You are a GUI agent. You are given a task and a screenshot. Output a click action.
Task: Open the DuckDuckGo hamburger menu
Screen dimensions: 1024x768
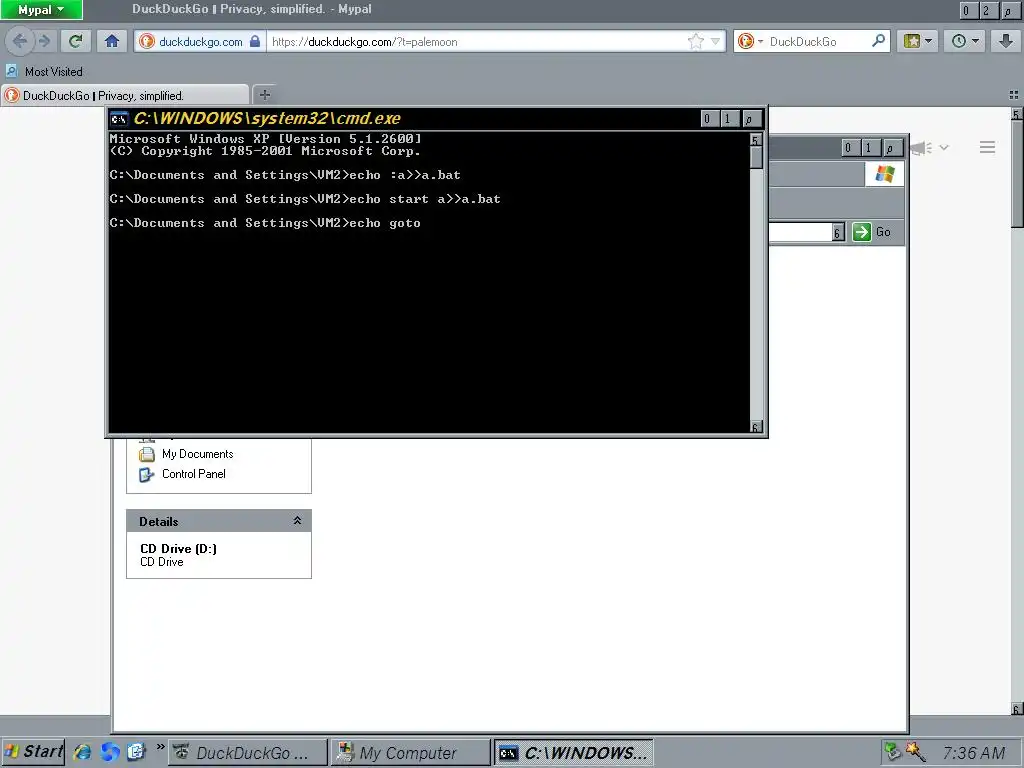pyautogui.click(x=987, y=148)
